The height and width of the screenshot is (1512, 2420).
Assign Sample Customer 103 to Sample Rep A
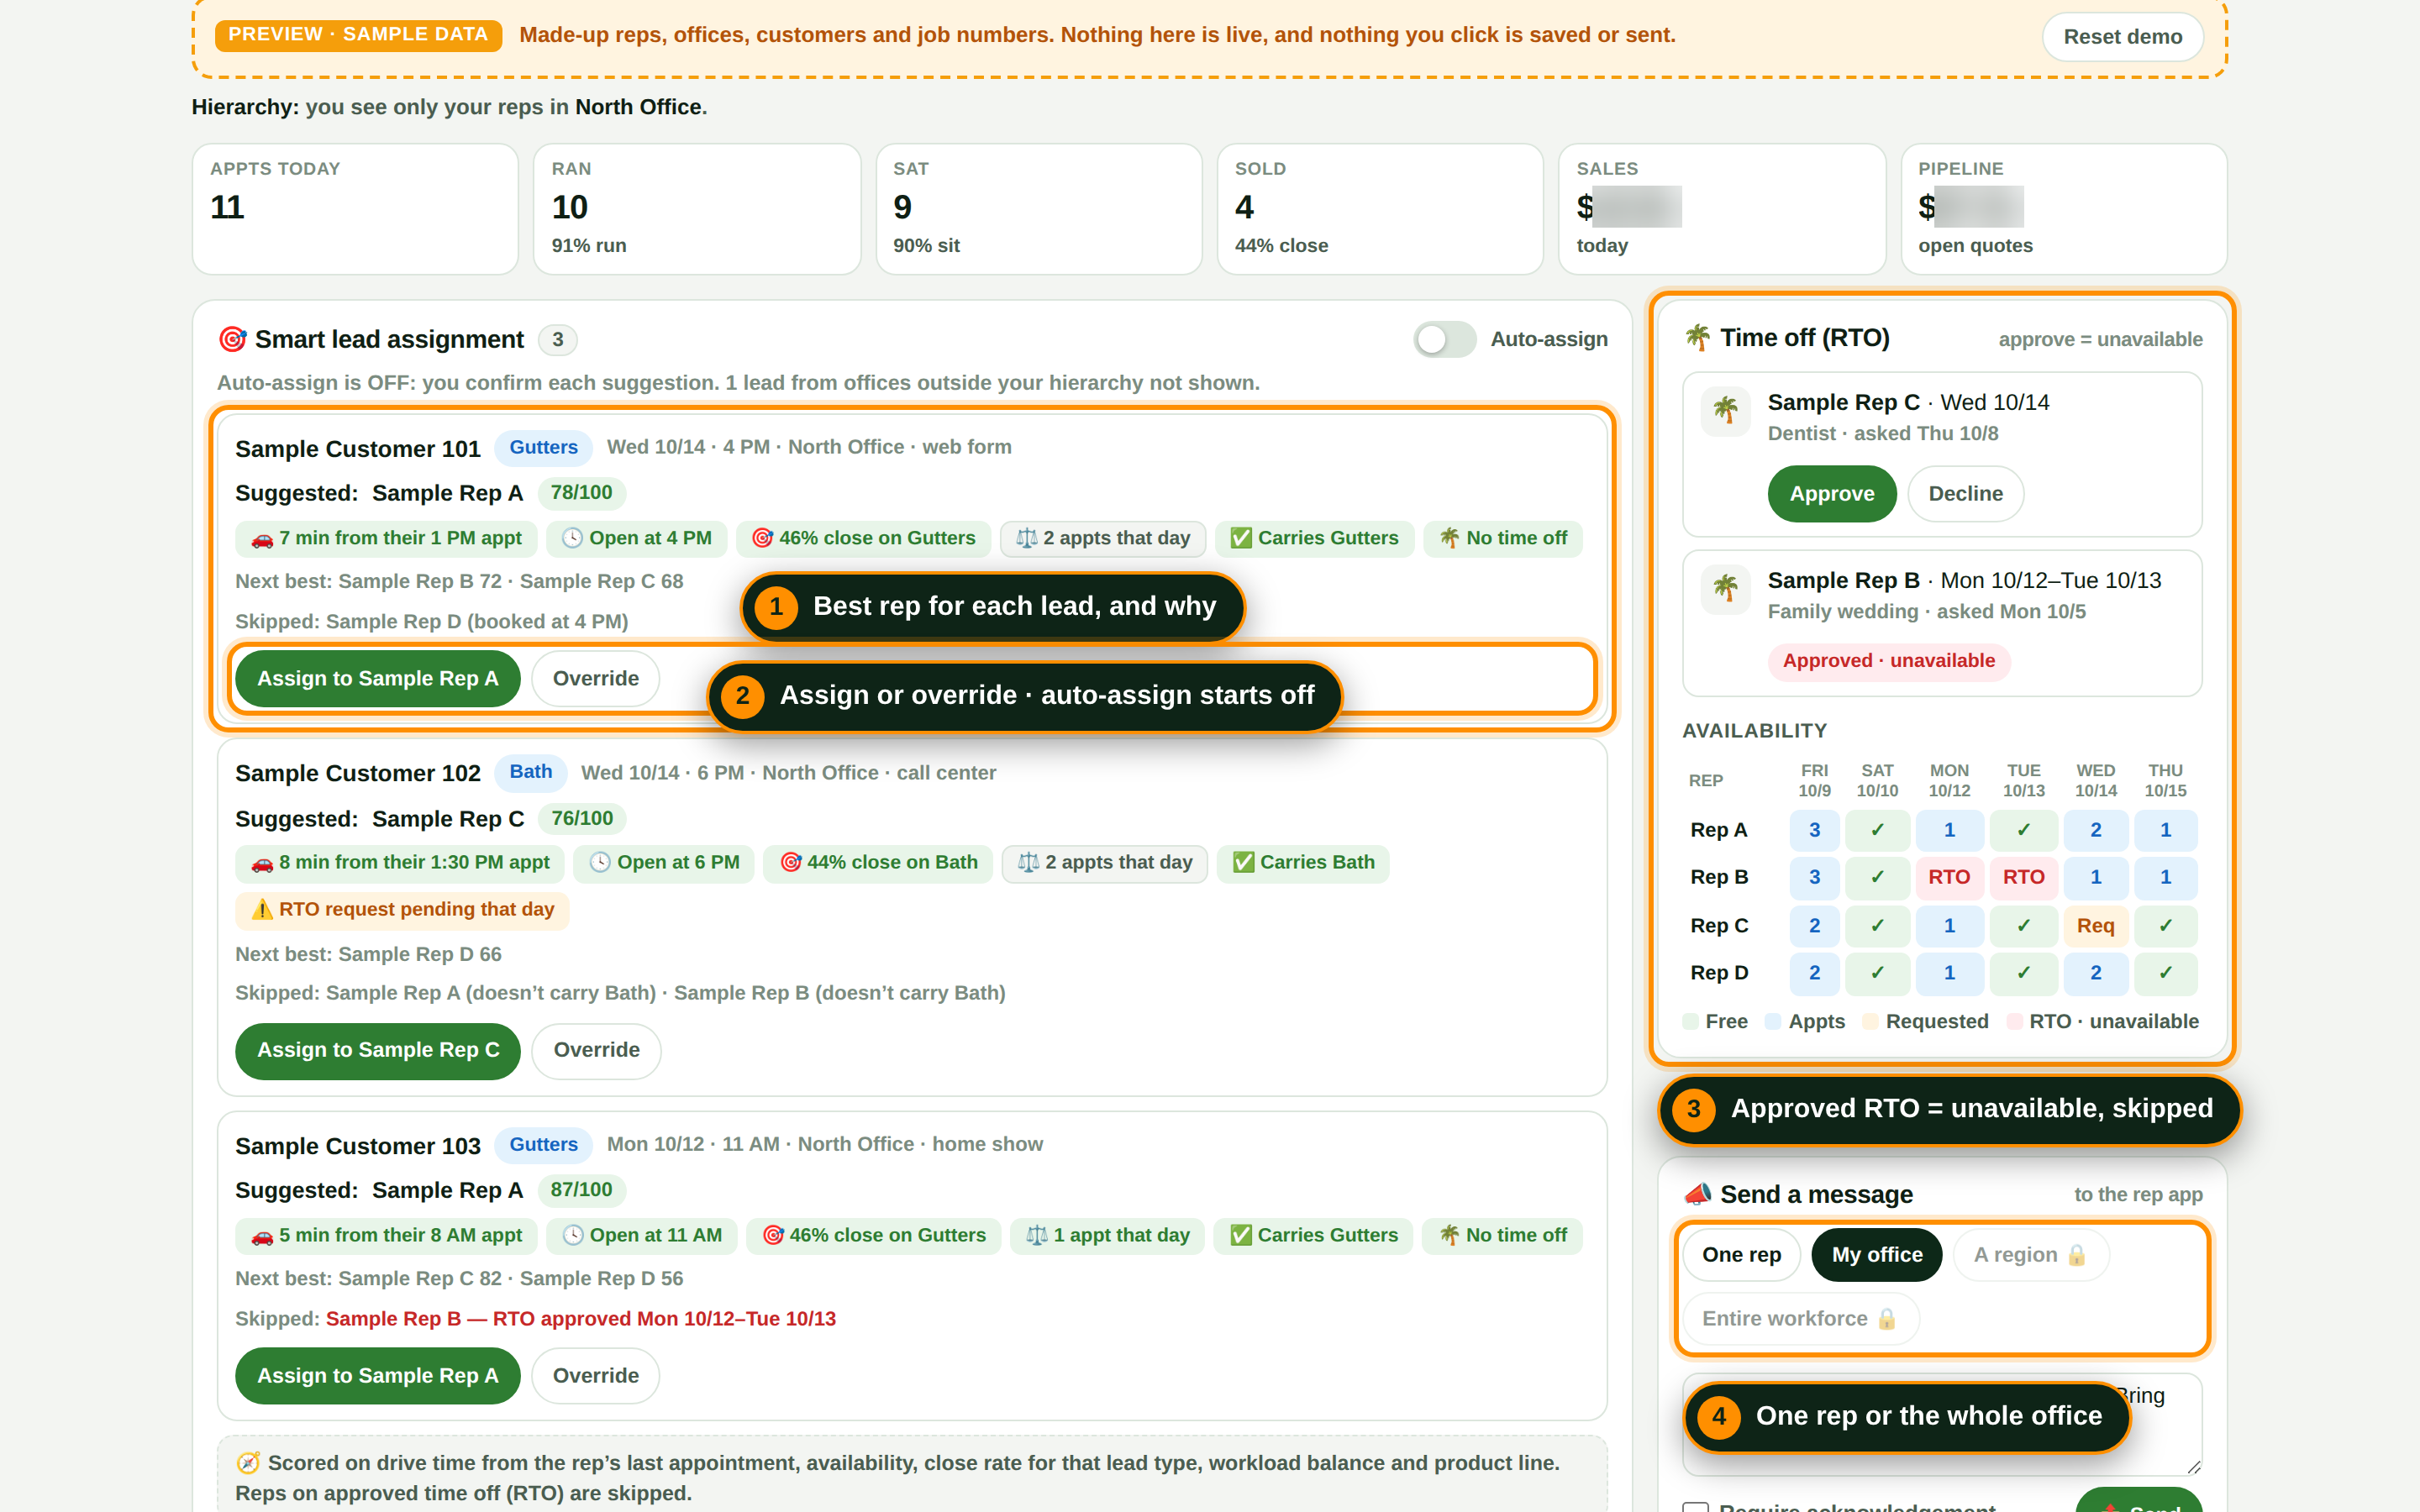[377, 1376]
